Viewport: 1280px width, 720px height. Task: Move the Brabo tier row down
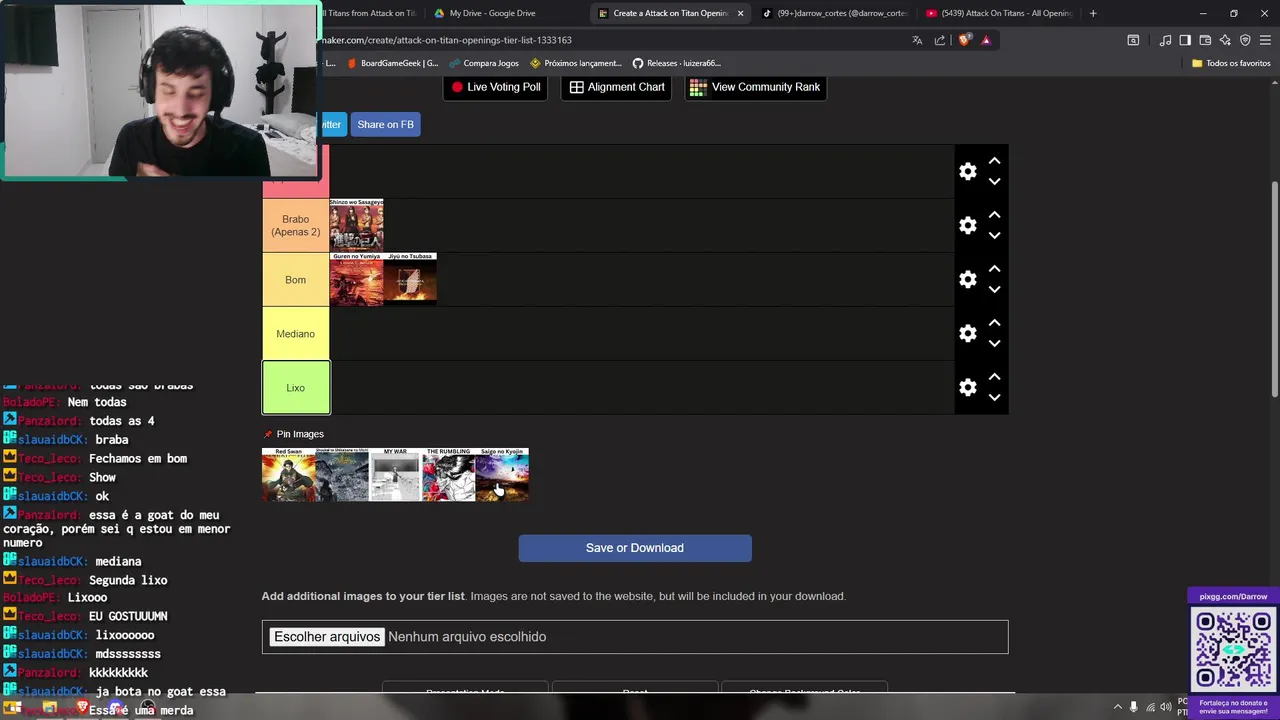click(994, 236)
